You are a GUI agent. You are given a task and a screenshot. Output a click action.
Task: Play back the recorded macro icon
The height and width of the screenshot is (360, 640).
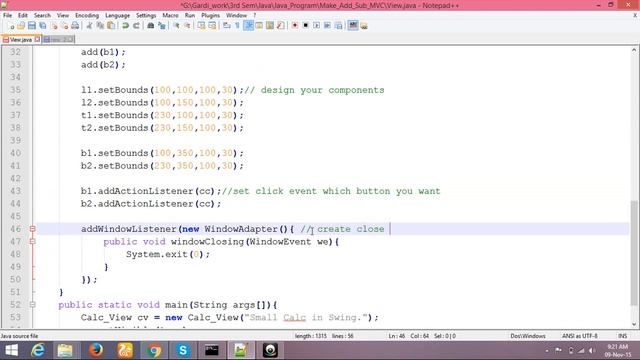[x=316, y=26]
